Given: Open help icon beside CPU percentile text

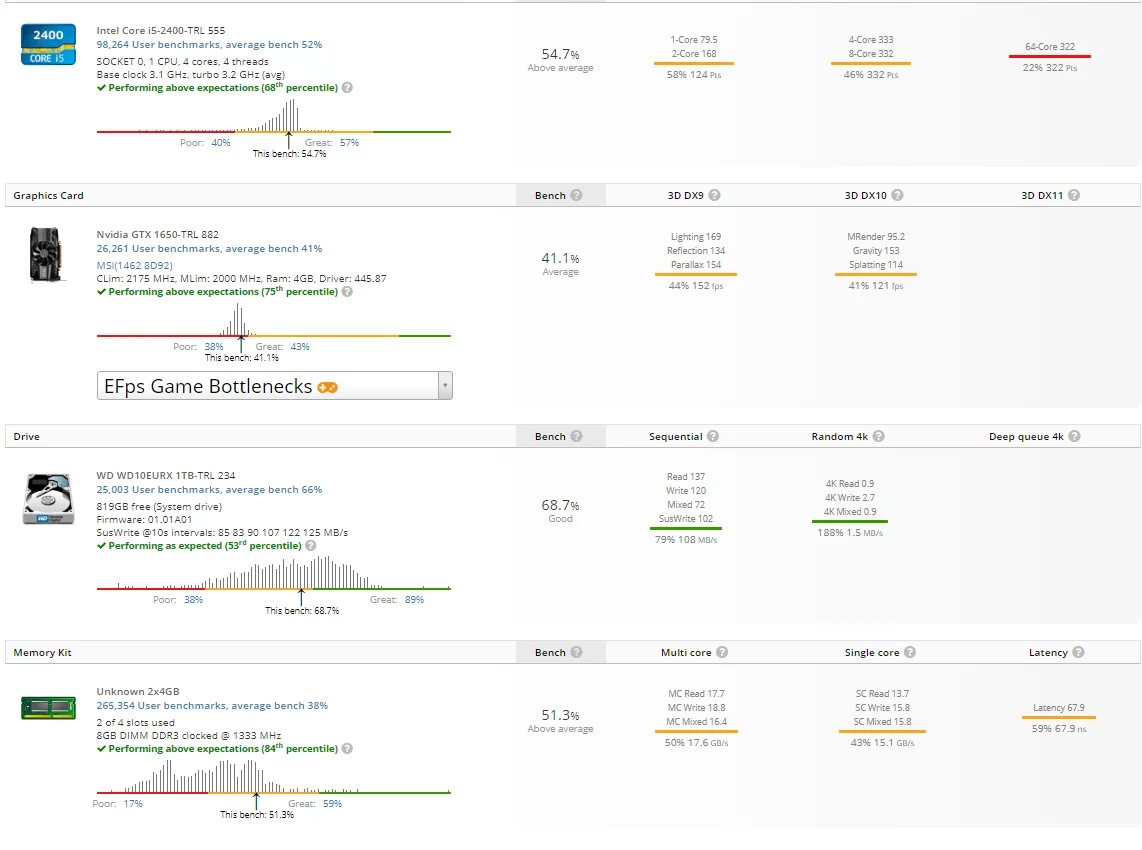Looking at the screenshot, I should click(x=347, y=87).
